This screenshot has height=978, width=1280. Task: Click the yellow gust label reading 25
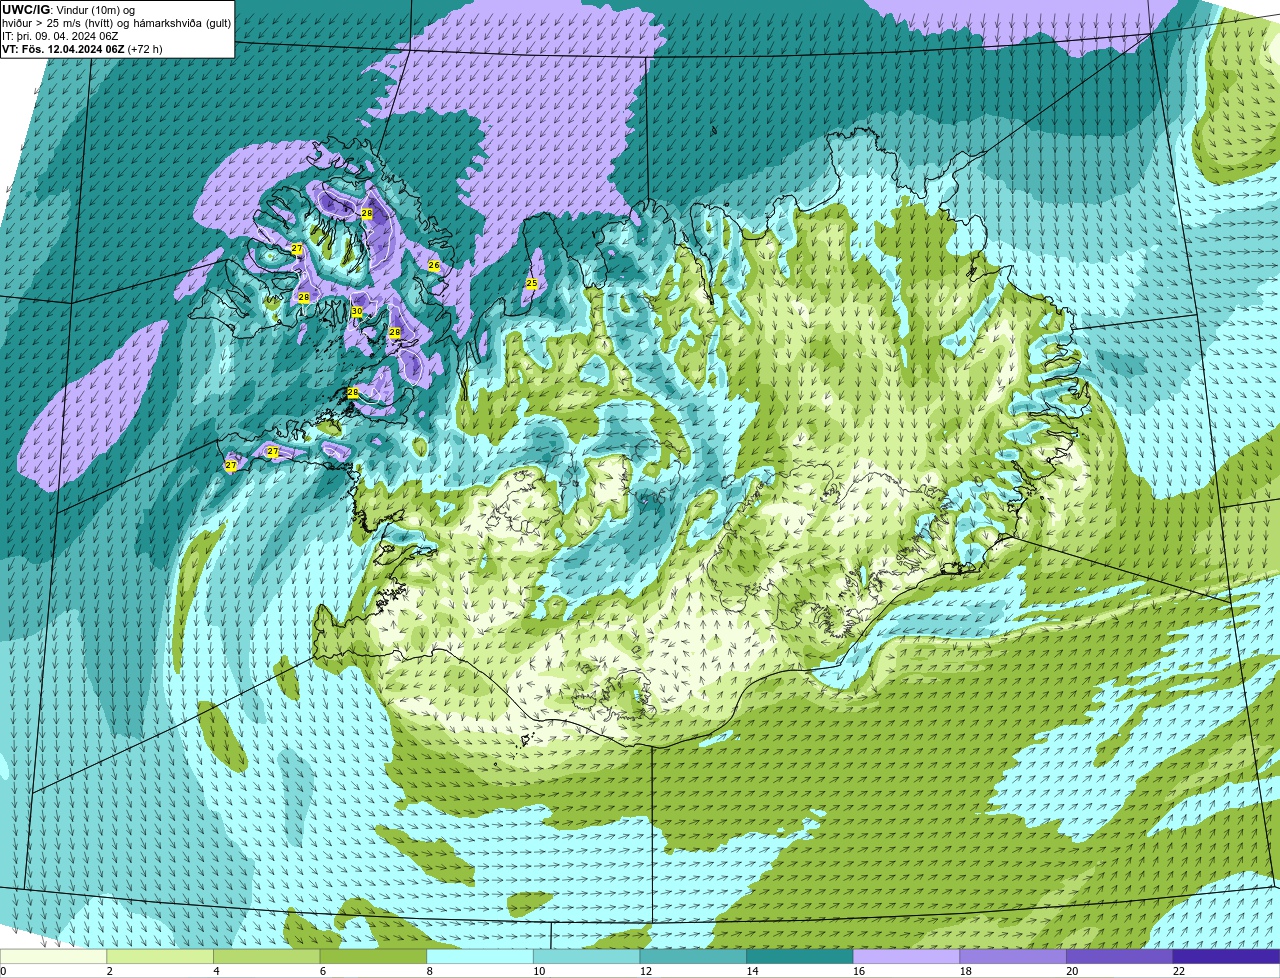click(532, 284)
